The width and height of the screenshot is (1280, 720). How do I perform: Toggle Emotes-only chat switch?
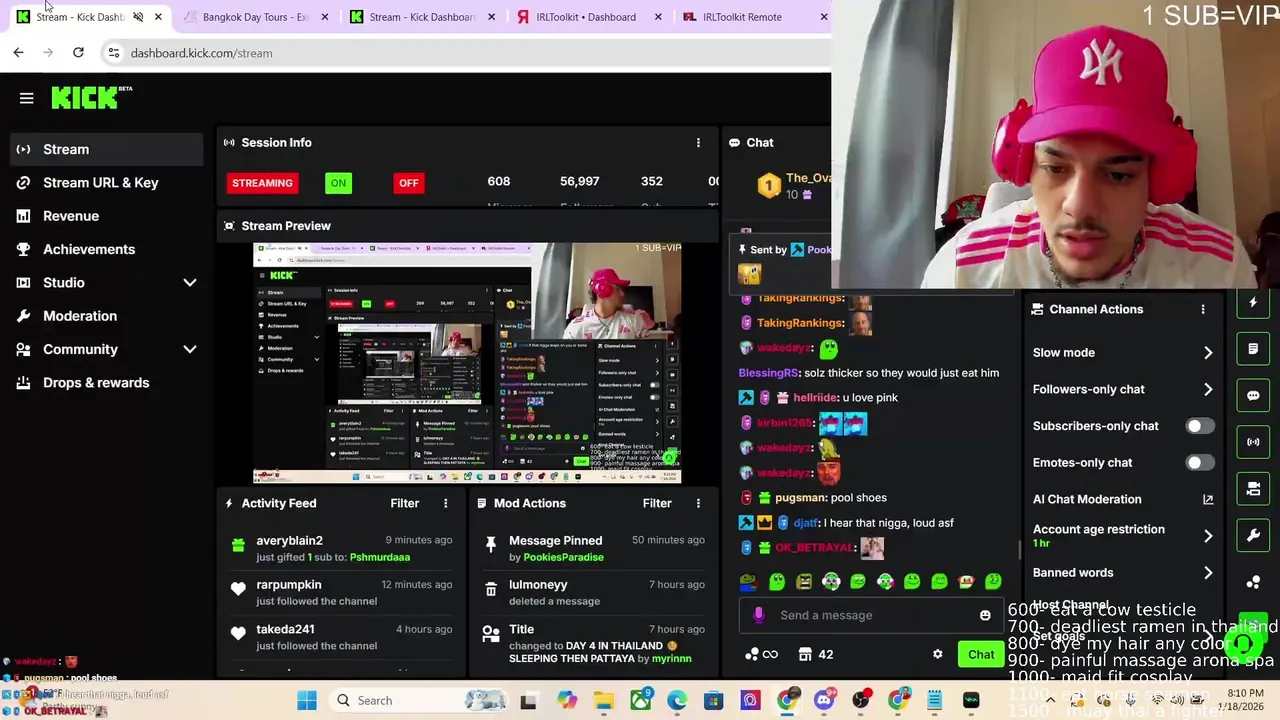coord(1199,462)
